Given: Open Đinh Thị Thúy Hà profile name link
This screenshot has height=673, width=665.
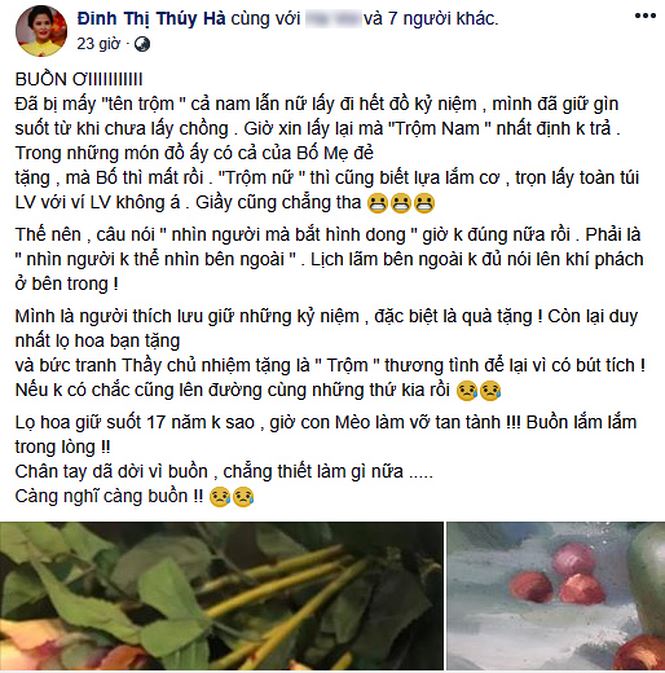Looking at the screenshot, I should click(x=151, y=18).
